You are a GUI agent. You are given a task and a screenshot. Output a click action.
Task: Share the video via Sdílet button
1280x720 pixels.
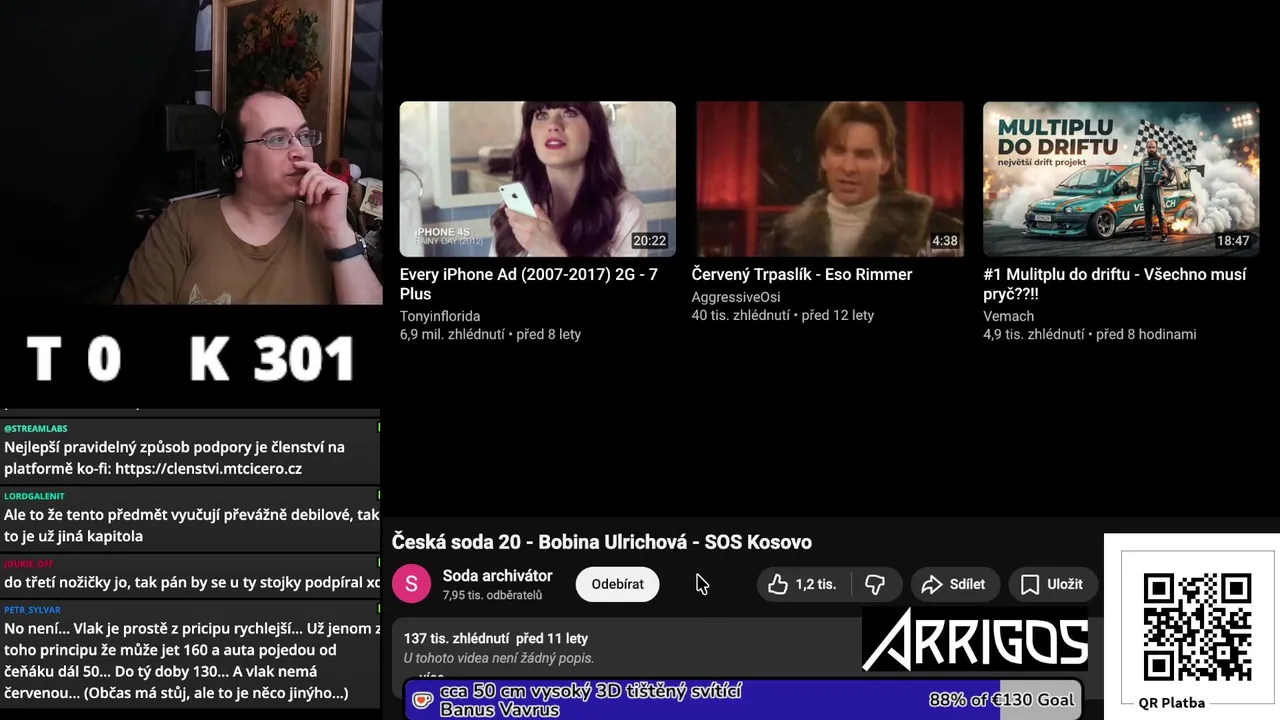953,584
